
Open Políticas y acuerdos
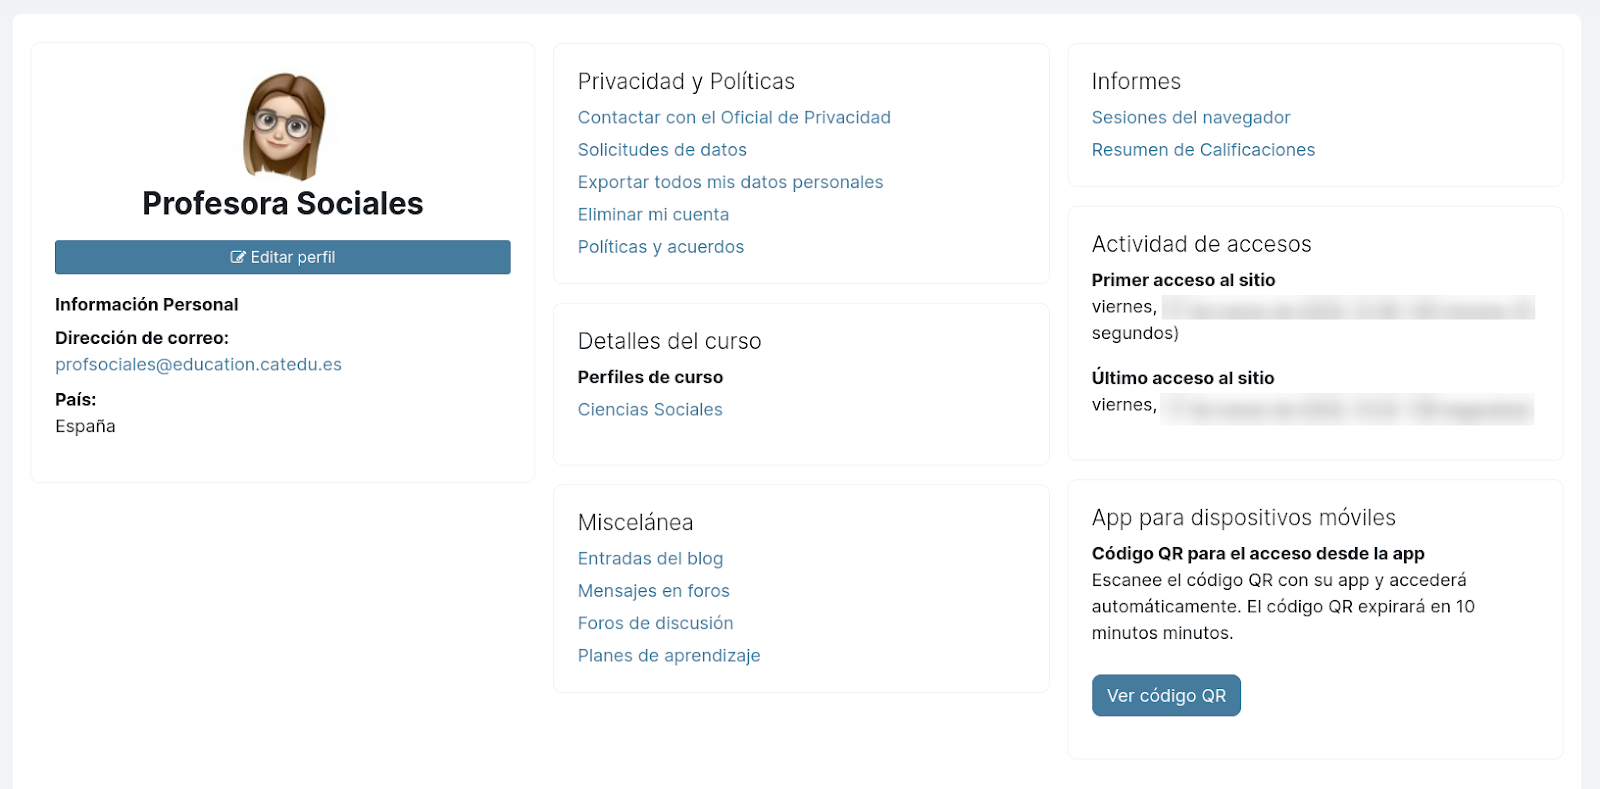coord(661,247)
